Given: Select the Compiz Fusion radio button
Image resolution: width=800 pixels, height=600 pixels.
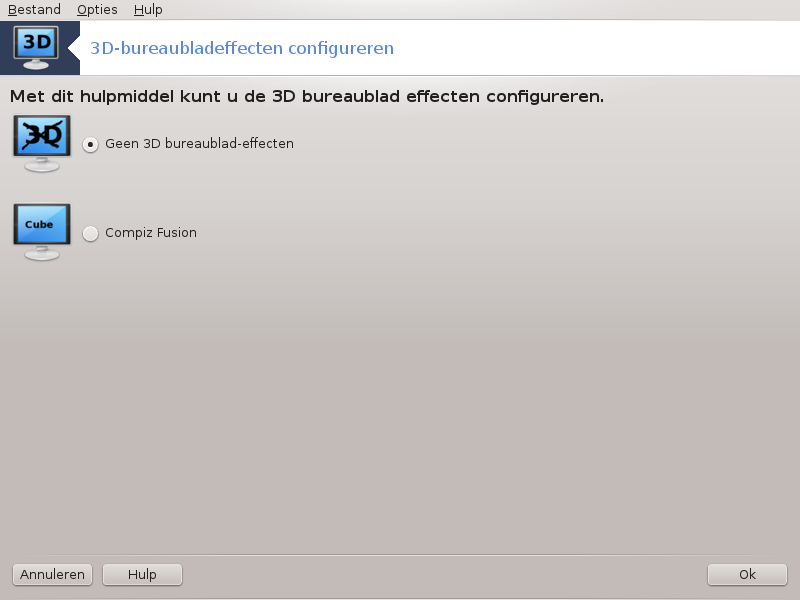Looking at the screenshot, I should click(x=90, y=233).
